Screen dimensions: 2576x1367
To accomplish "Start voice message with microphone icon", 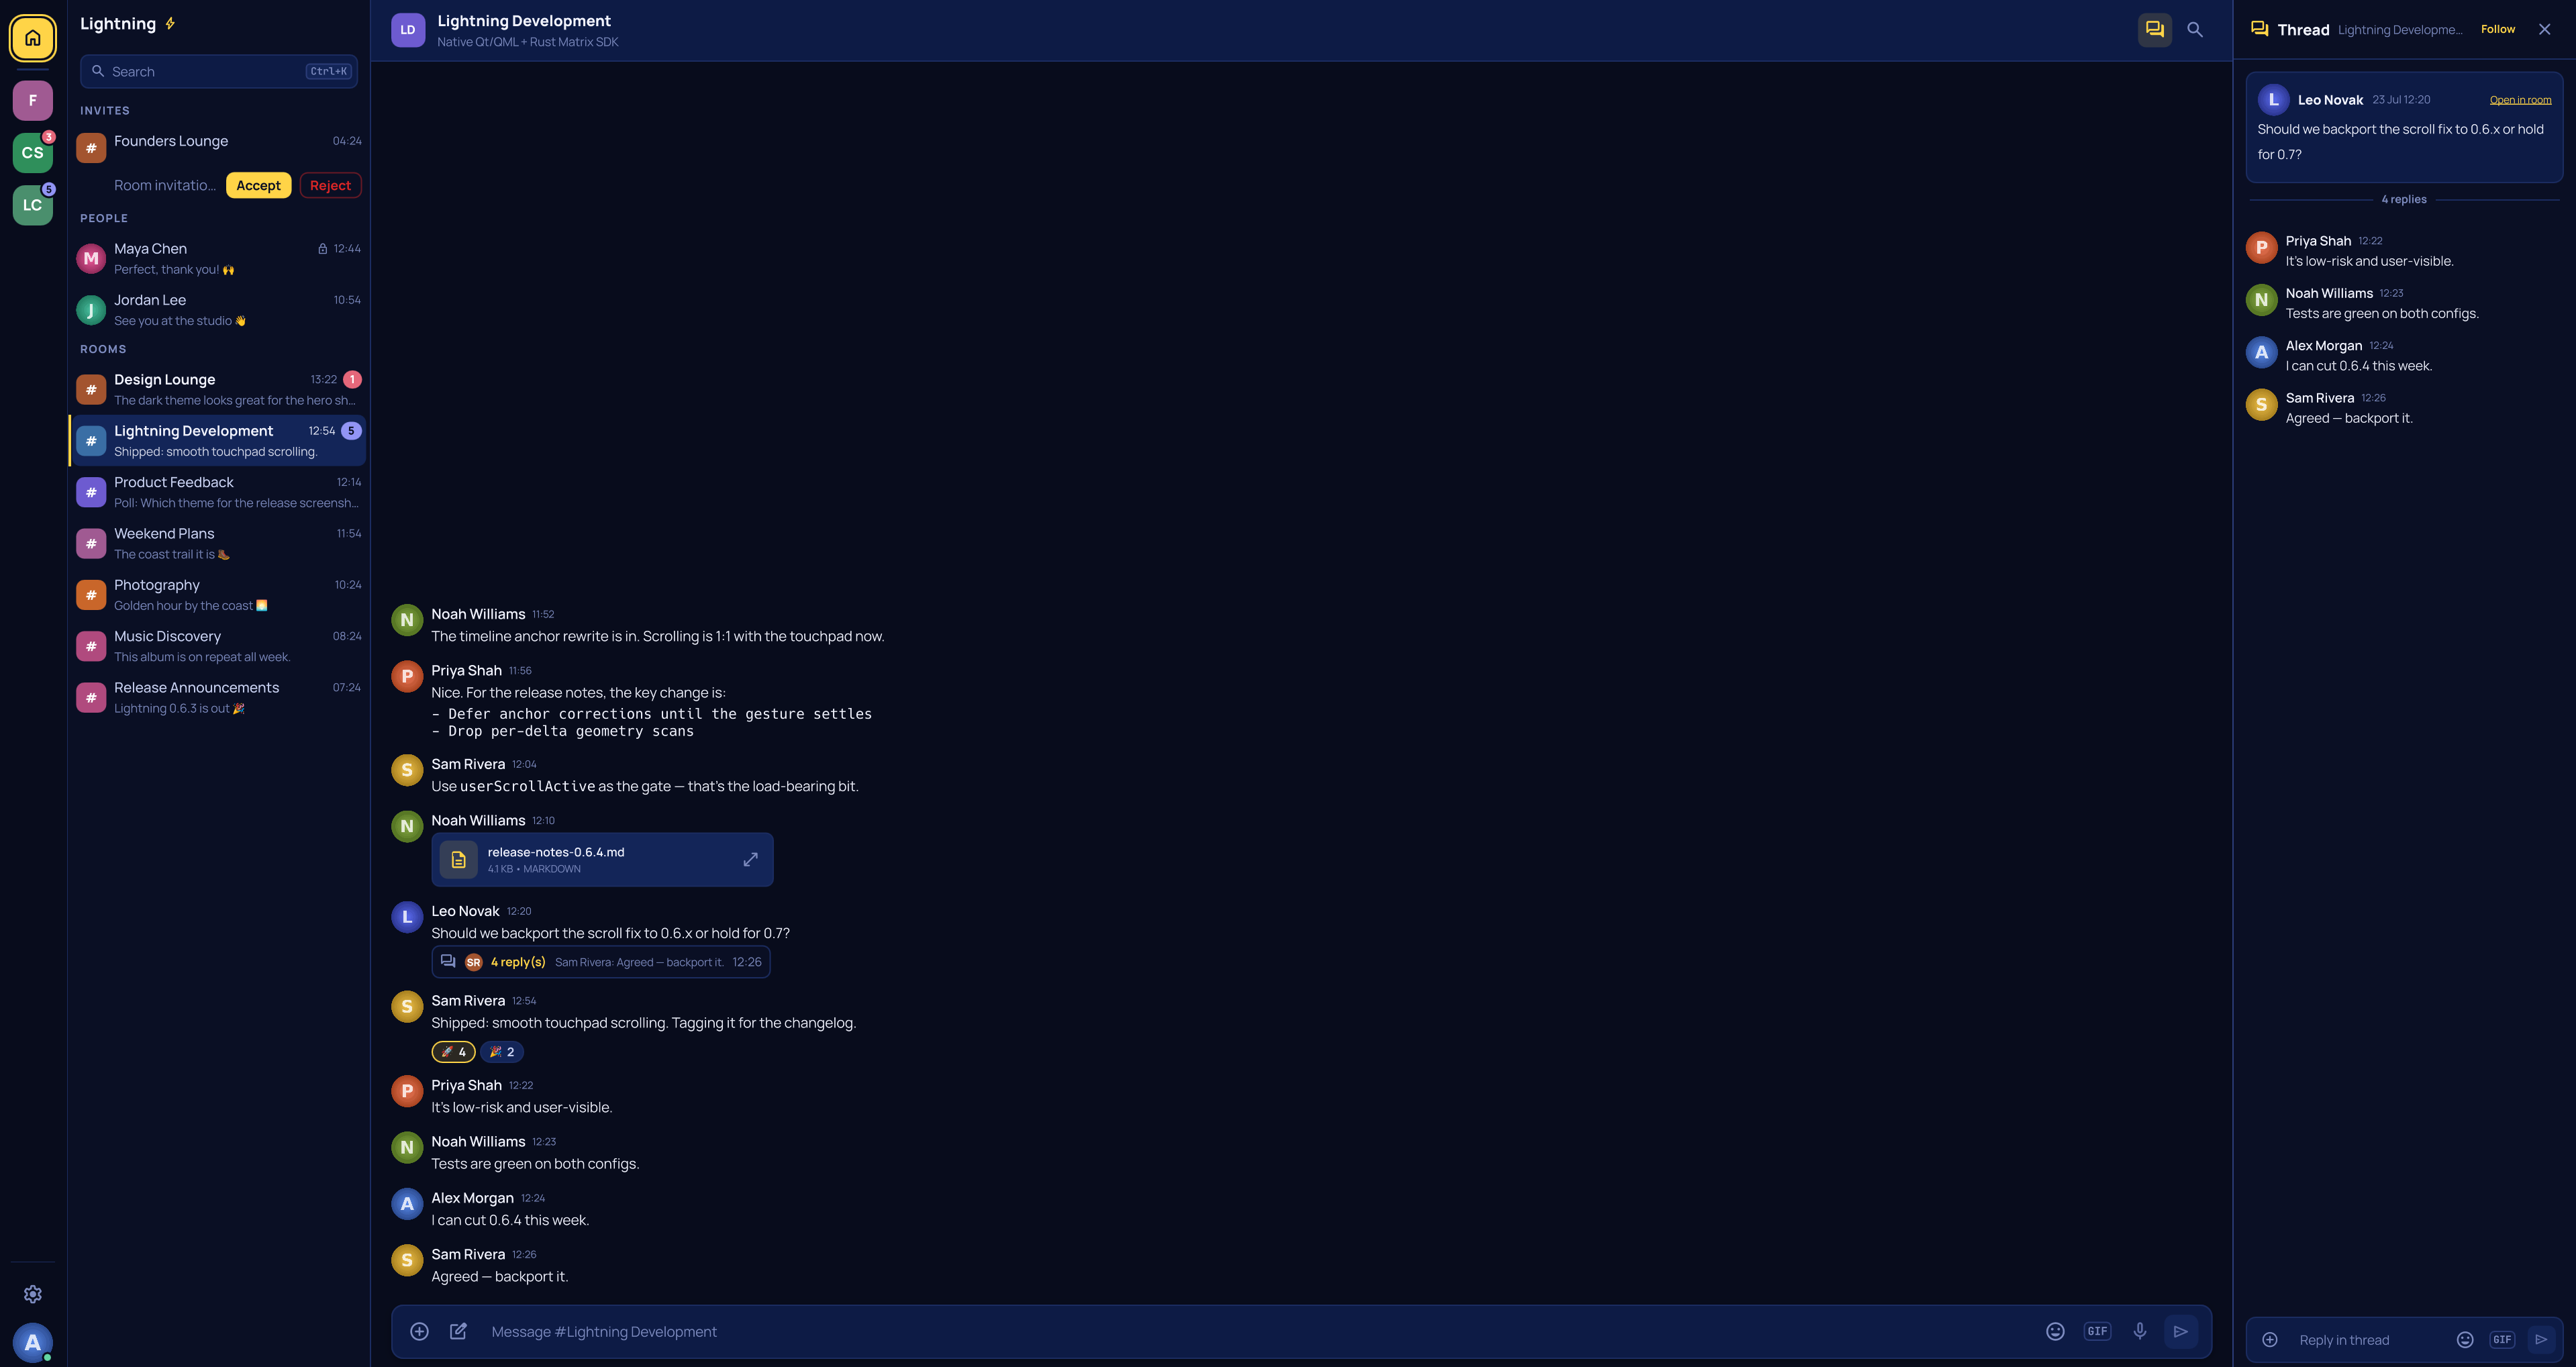I will click(2139, 1331).
